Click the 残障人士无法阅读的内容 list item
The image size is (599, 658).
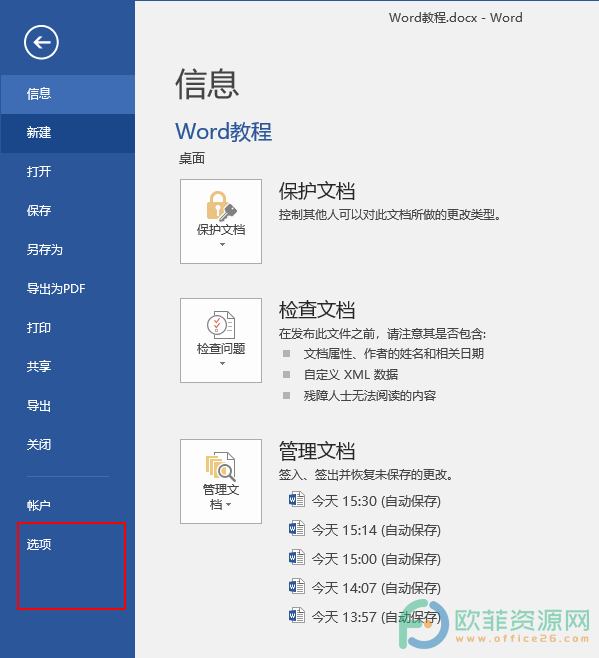(370, 395)
